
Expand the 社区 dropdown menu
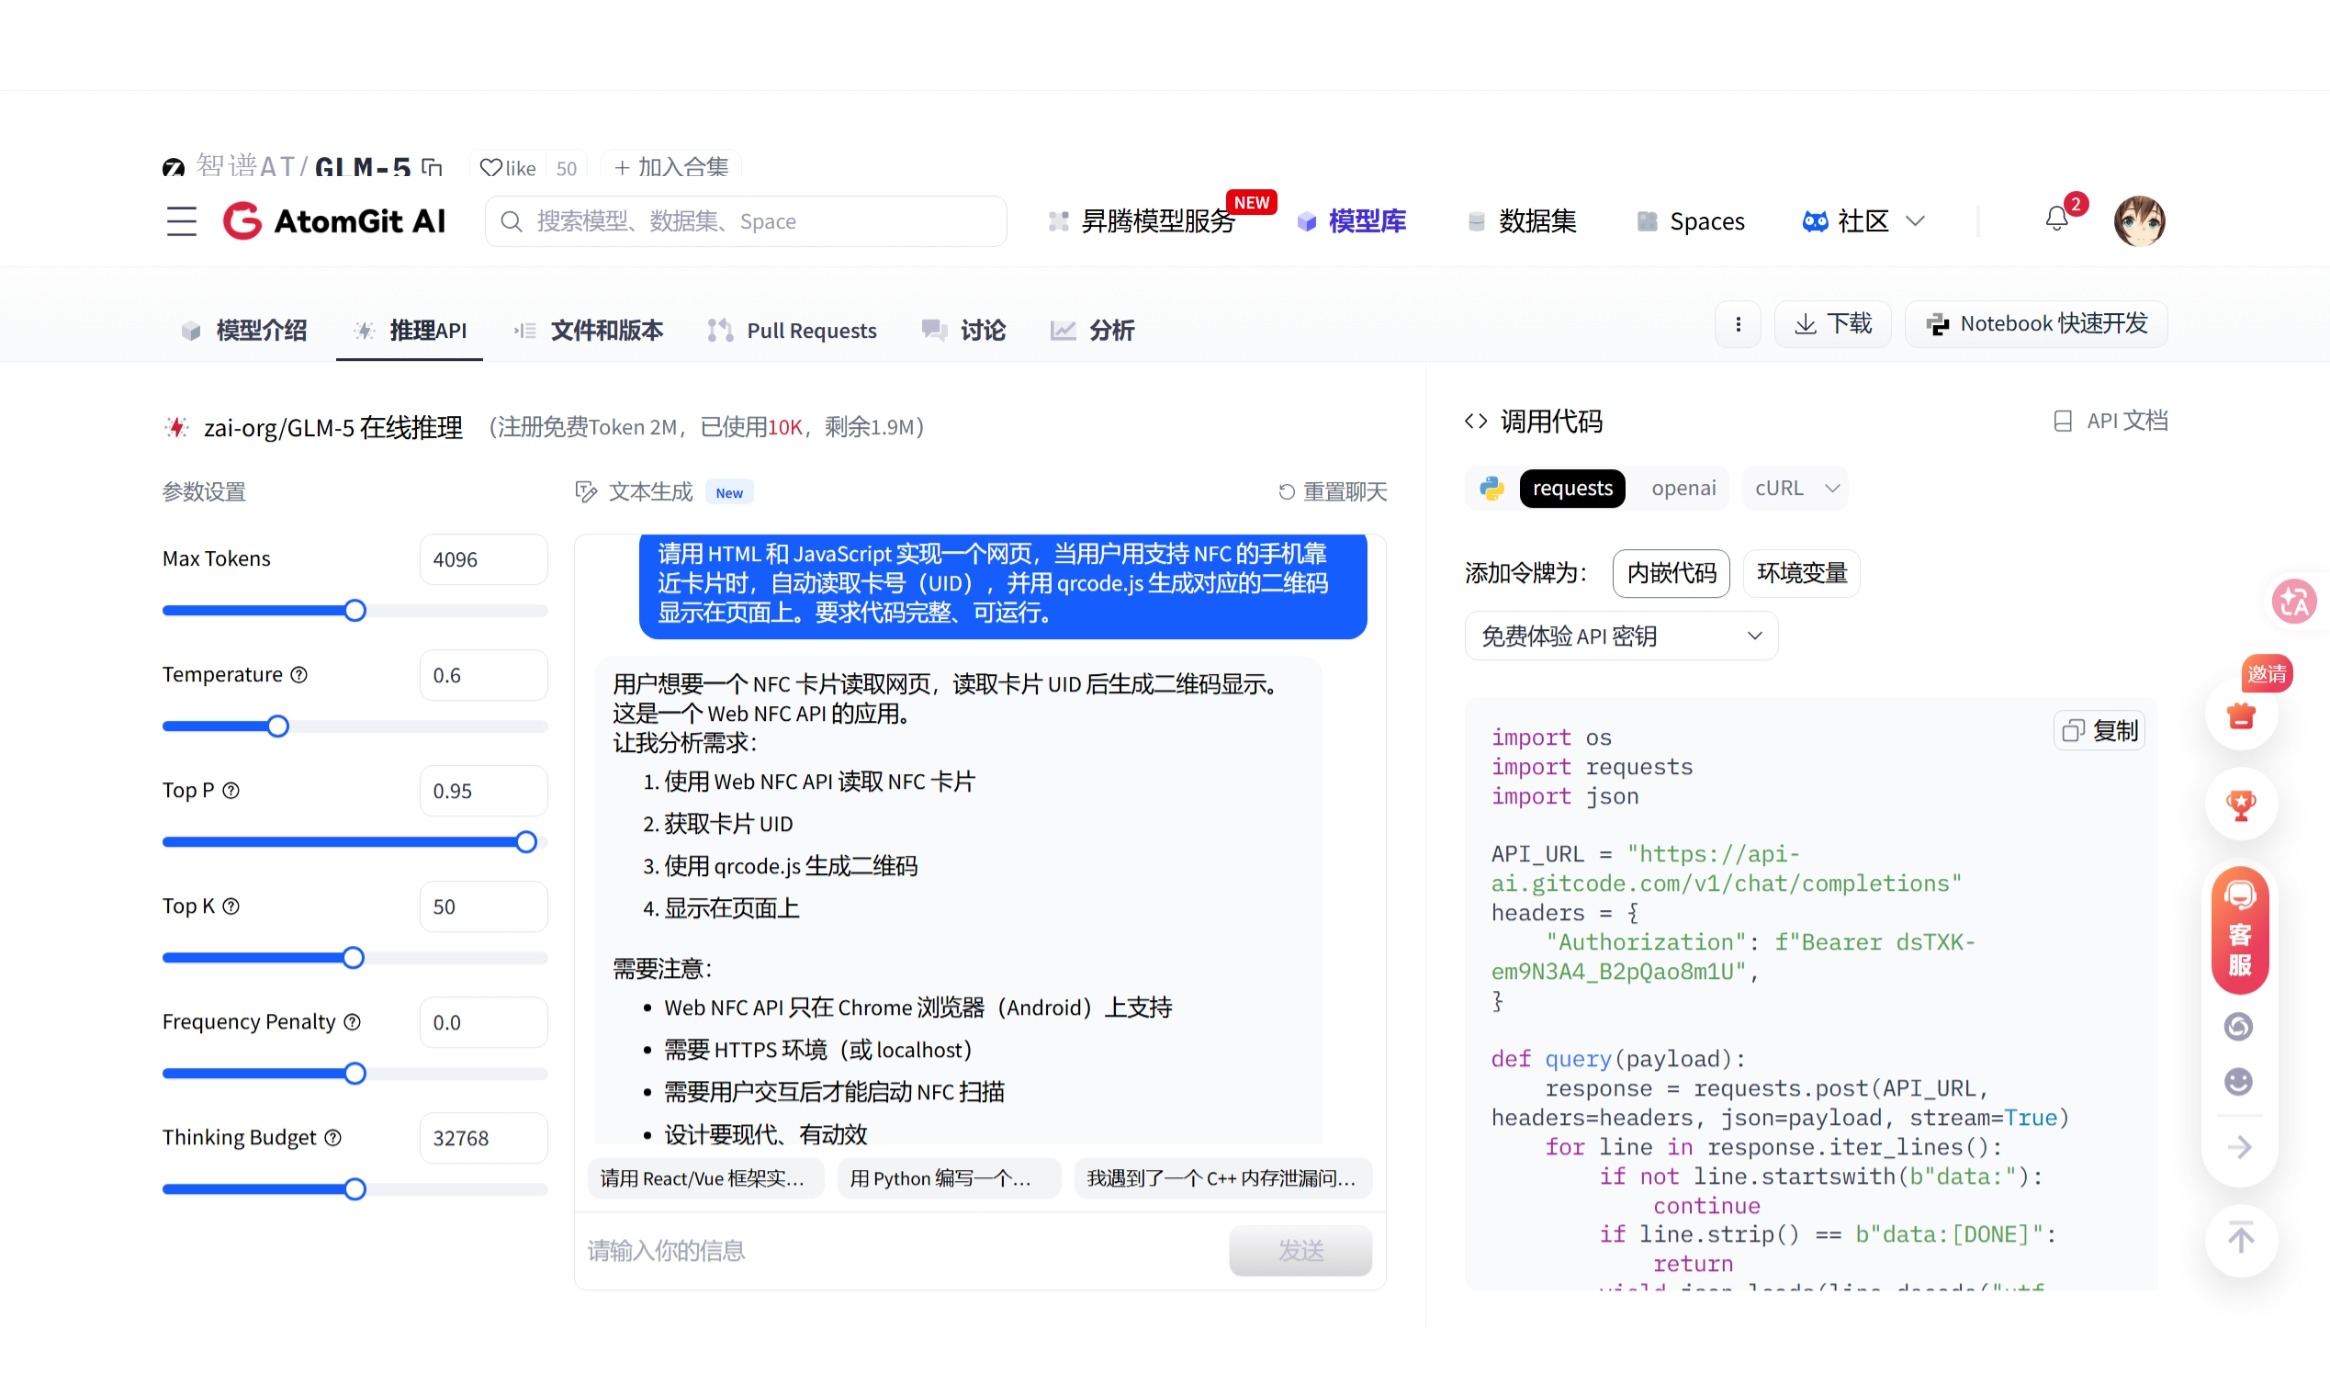[x=1863, y=221]
